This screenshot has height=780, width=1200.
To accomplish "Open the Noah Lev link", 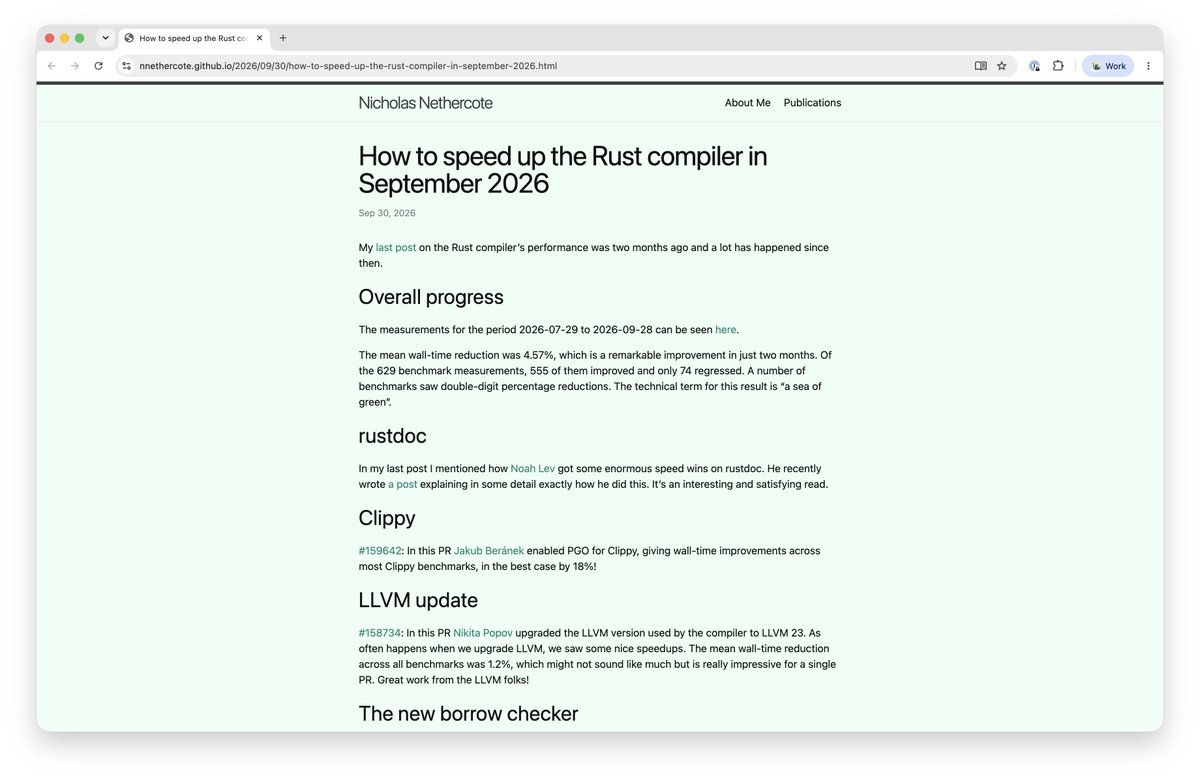I will [x=532, y=469].
